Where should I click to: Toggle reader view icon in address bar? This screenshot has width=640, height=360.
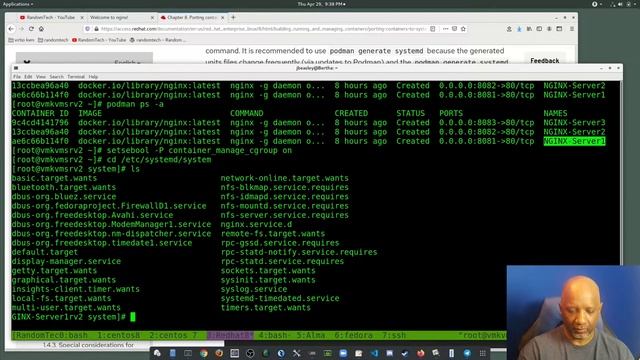point(433,29)
